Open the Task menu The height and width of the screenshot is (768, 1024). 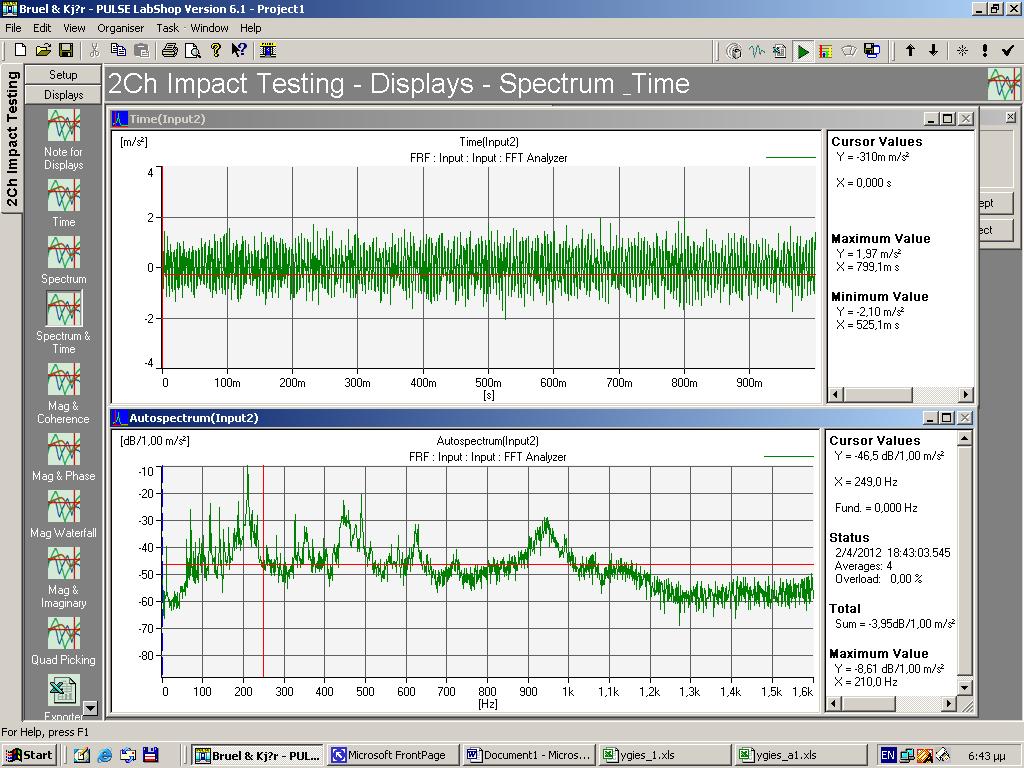coord(167,28)
